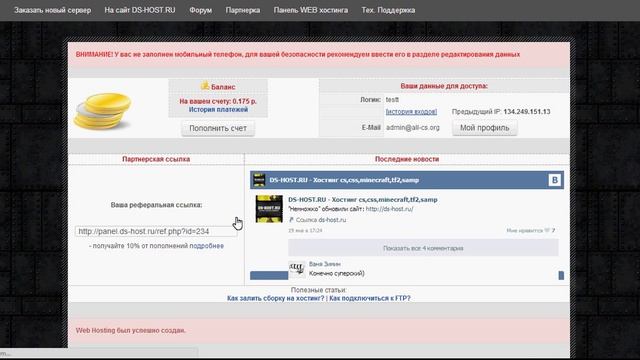Click the VK logo icon in news header
The image size is (640, 360).
coord(554,180)
